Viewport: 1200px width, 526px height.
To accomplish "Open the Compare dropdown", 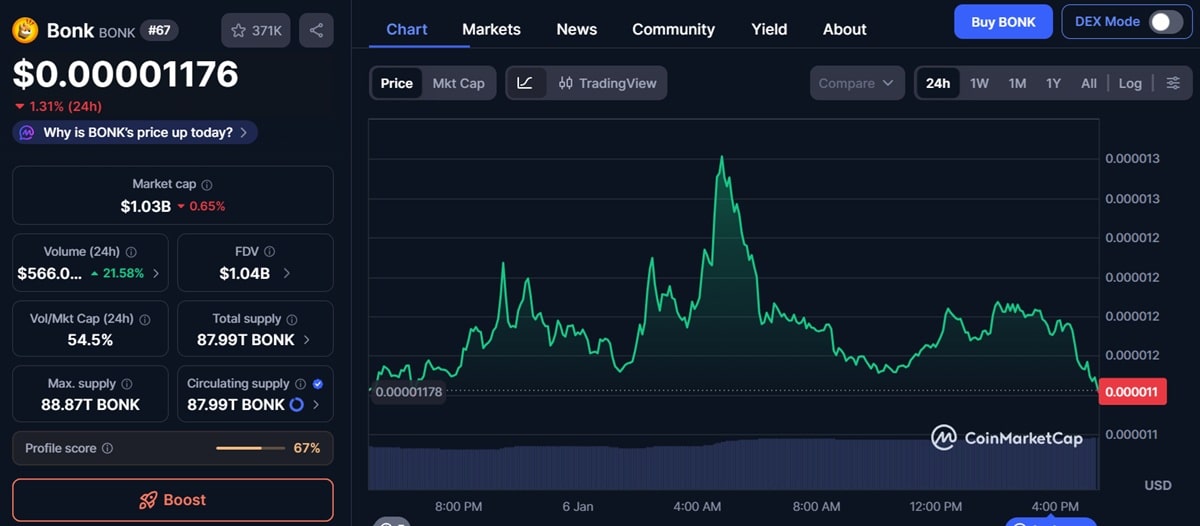I will (x=857, y=83).
